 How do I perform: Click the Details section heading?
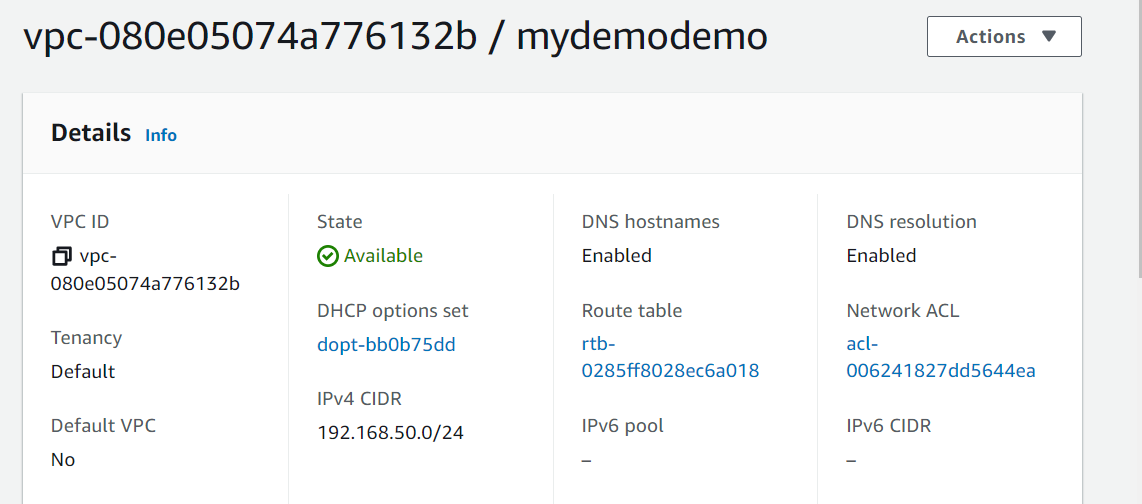(x=91, y=133)
